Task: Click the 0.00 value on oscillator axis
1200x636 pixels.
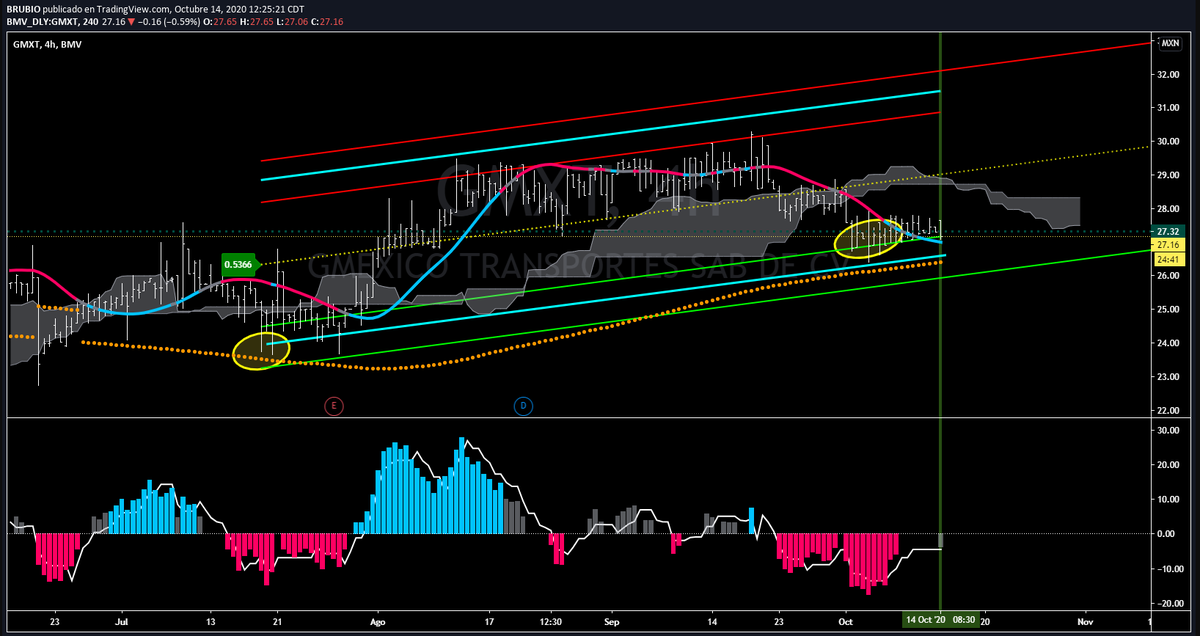Action: click(x=1166, y=534)
